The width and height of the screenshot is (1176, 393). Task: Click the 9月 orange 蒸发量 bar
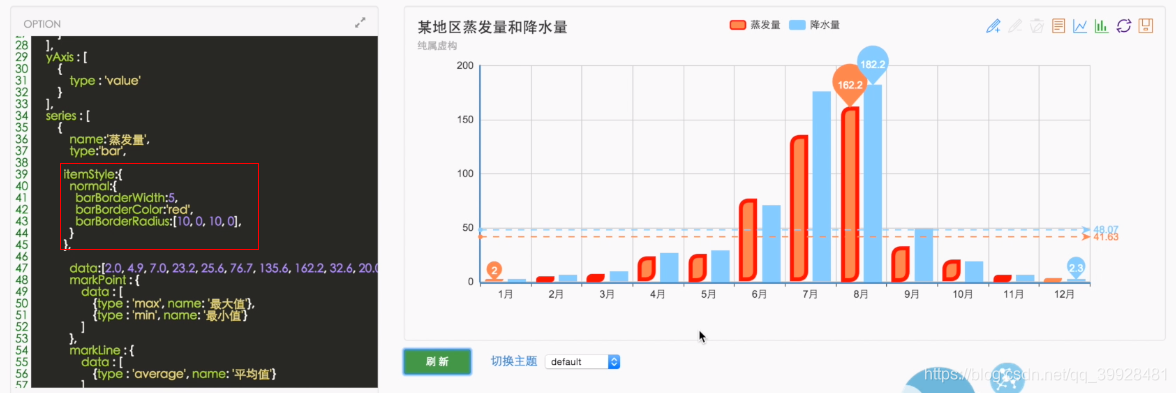[x=901, y=265]
